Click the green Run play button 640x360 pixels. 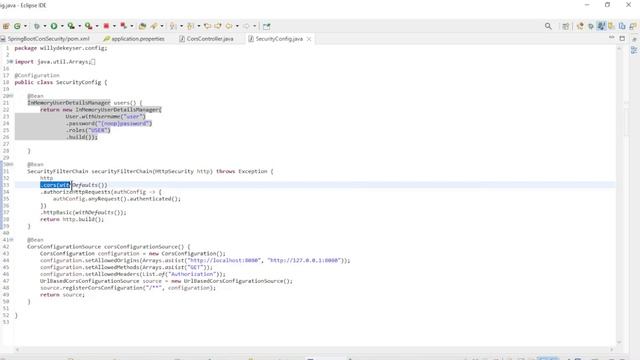click(x=54, y=26)
